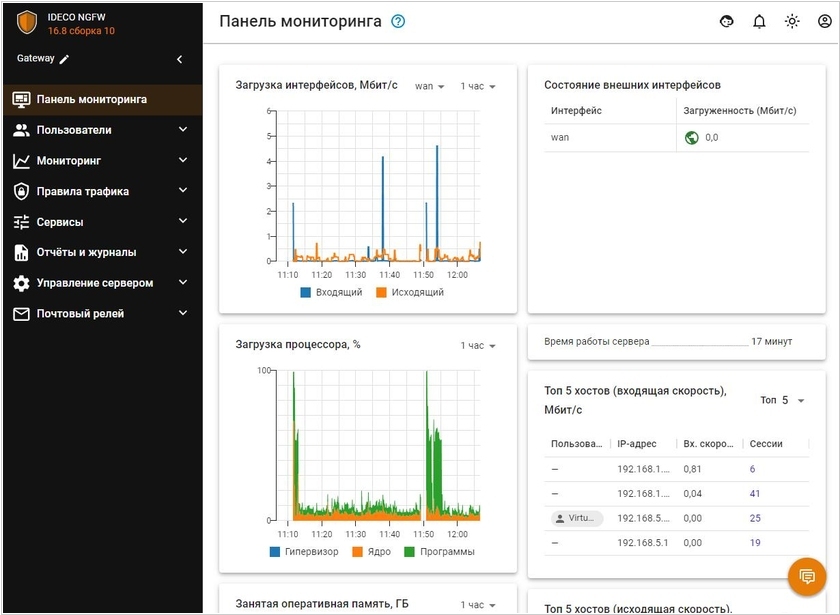Toggle the Ядро series in CPU legend

(x=371, y=552)
